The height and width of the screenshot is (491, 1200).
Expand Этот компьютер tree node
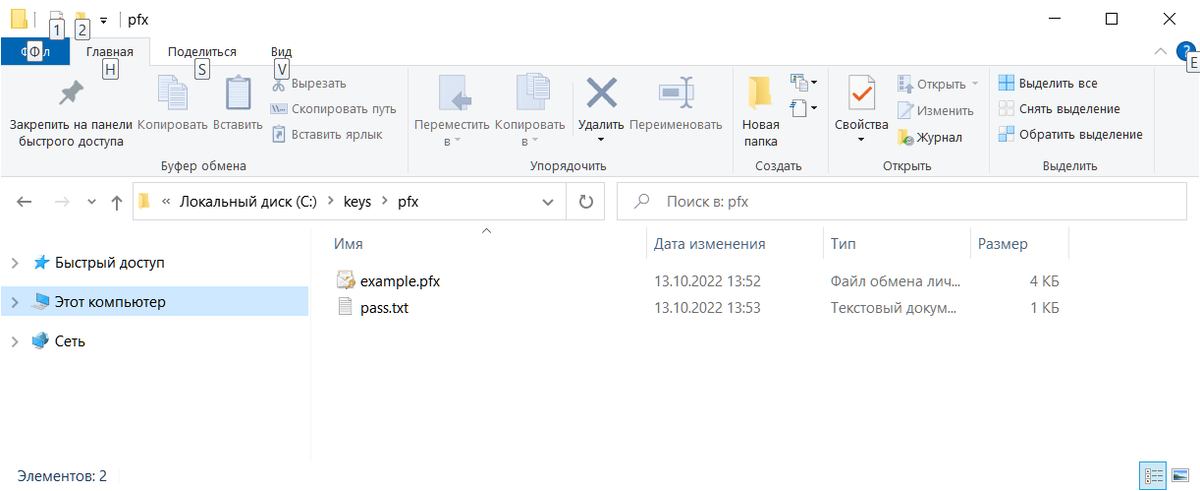coord(15,301)
